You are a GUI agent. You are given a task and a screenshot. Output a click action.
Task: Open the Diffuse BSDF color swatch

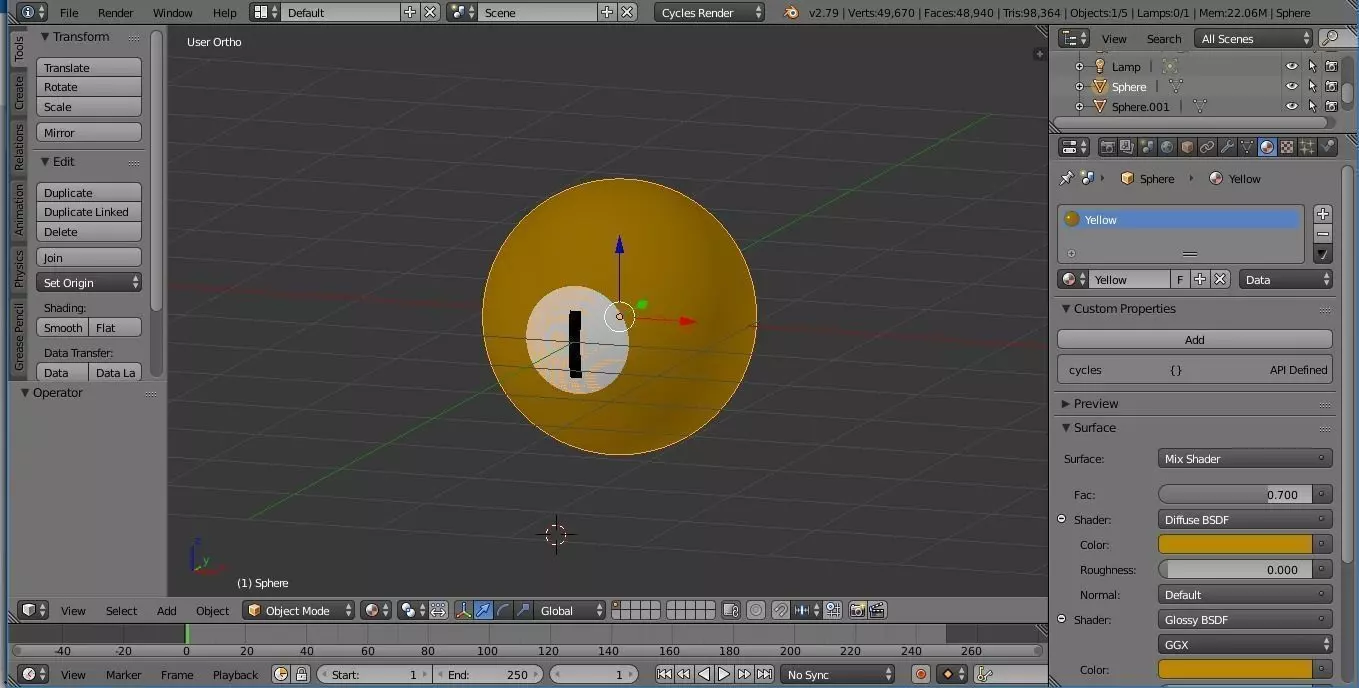pyautogui.click(x=1236, y=545)
